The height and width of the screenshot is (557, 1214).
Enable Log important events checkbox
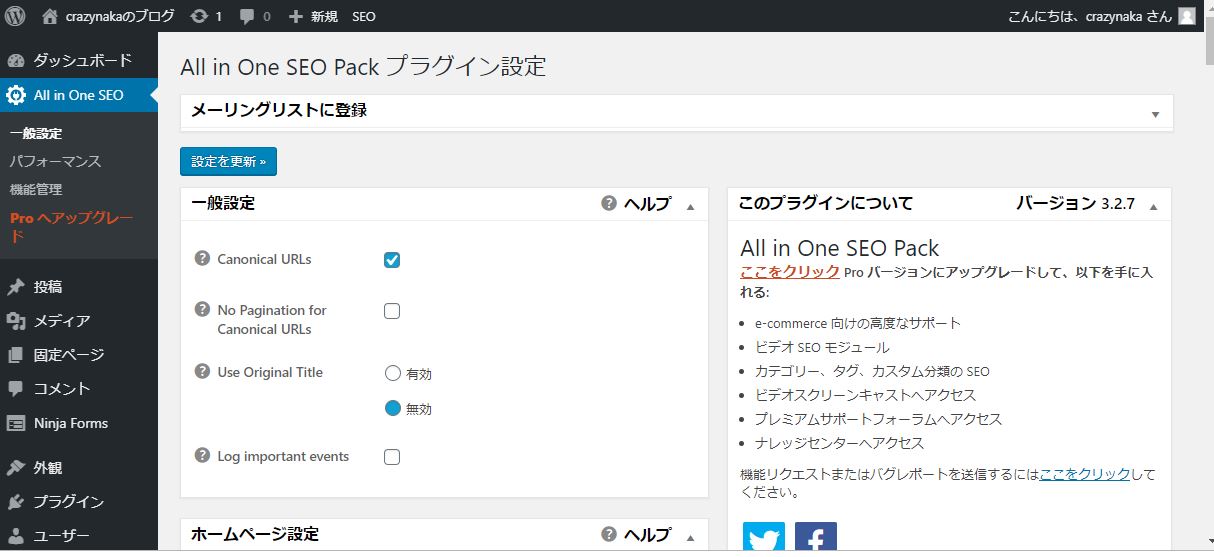(x=392, y=457)
